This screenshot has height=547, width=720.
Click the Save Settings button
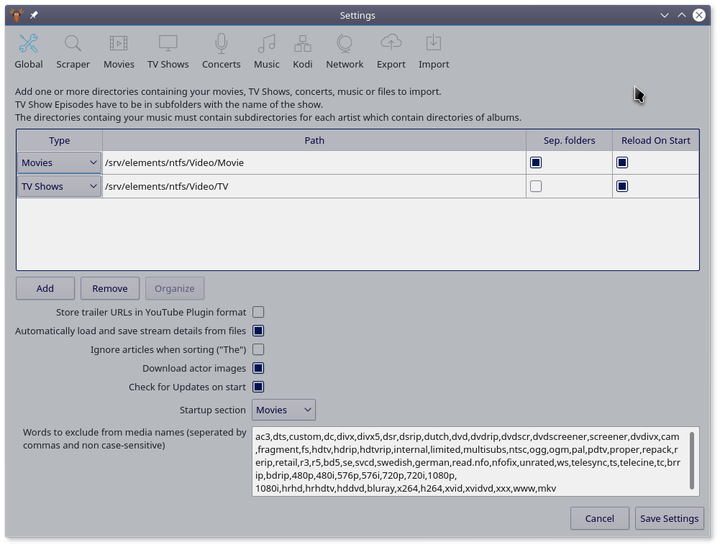point(669,518)
